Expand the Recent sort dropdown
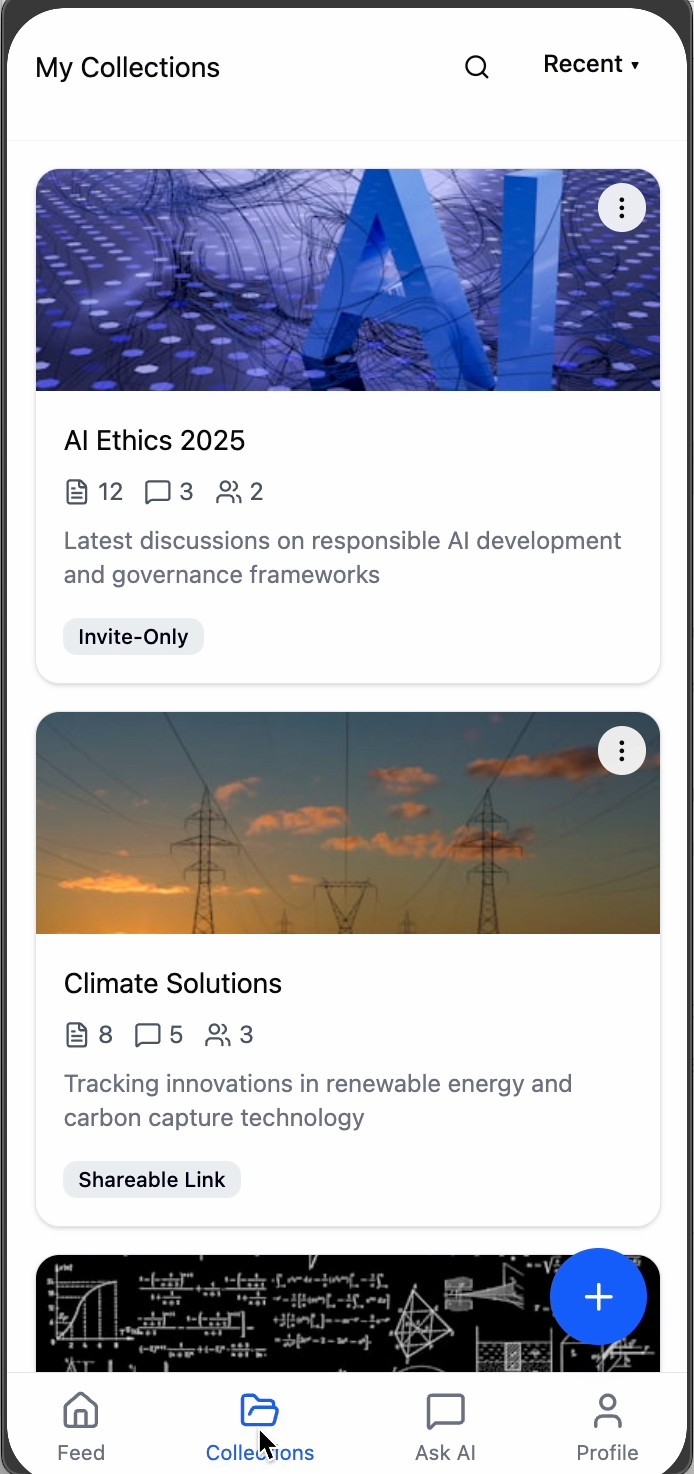The height and width of the screenshot is (1474, 694). click(x=591, y=64)
